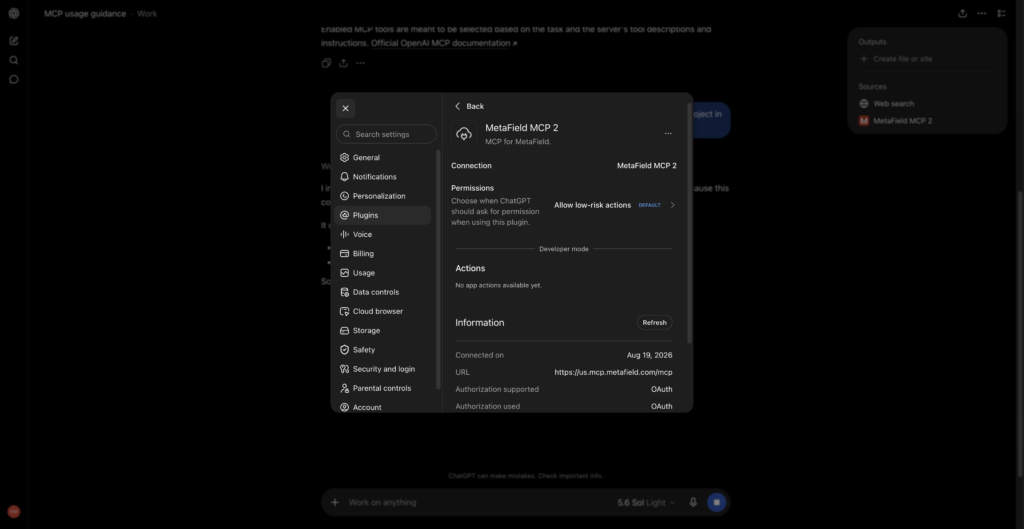
Task: Click the MCP usage guidance title
Action: coord(85,14)
